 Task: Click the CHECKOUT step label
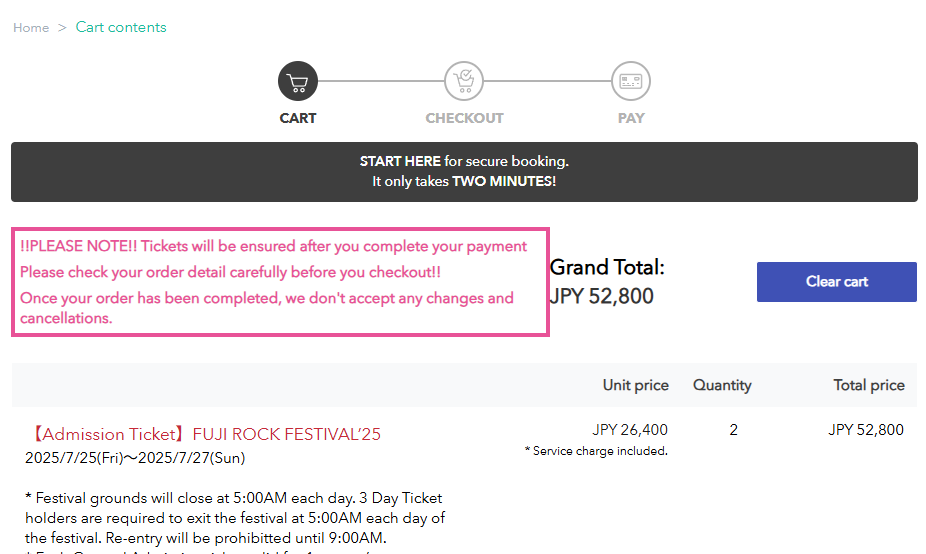(x=464, y=118)
